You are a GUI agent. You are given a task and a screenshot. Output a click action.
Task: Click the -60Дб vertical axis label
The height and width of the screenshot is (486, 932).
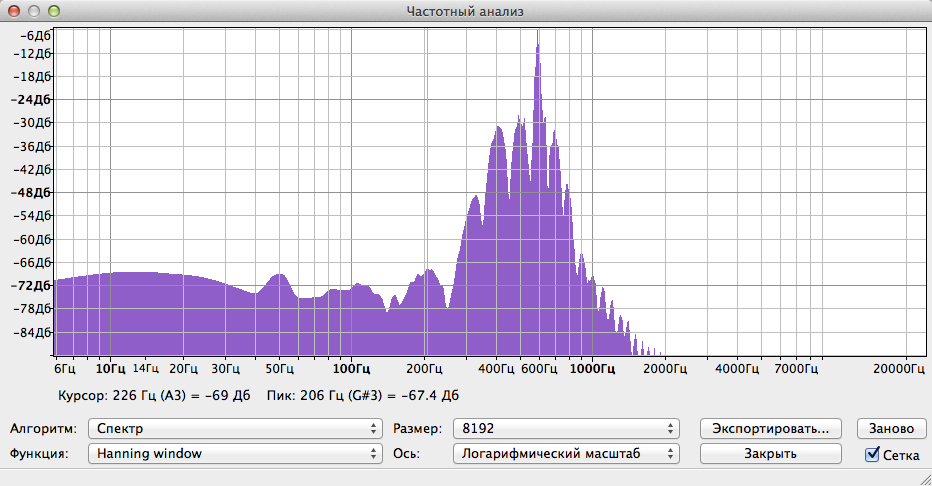[x=32, y=239]
